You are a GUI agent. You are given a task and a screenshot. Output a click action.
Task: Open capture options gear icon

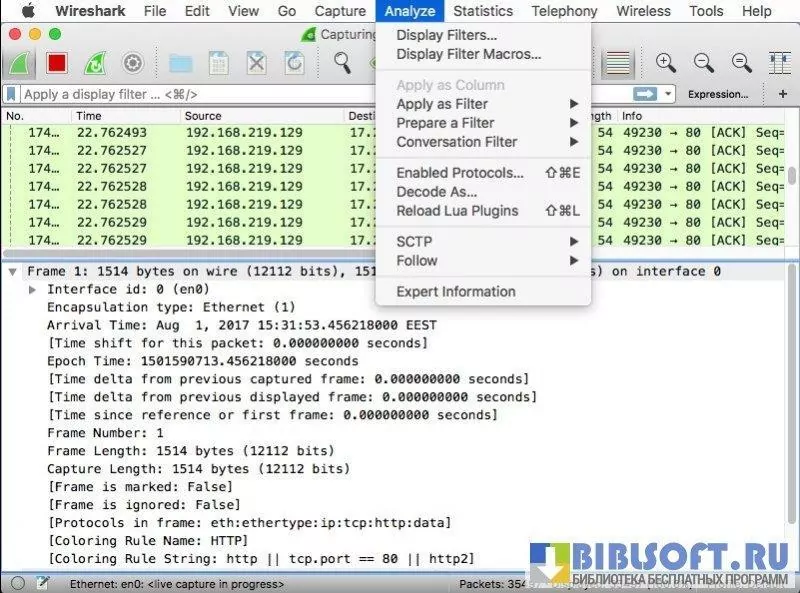(x=133, y=64)
